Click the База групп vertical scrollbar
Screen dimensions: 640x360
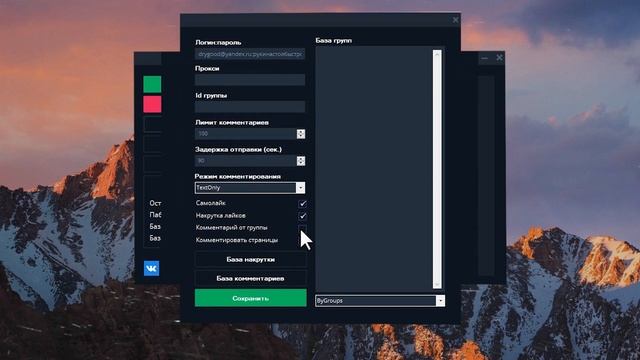[437, 169]
